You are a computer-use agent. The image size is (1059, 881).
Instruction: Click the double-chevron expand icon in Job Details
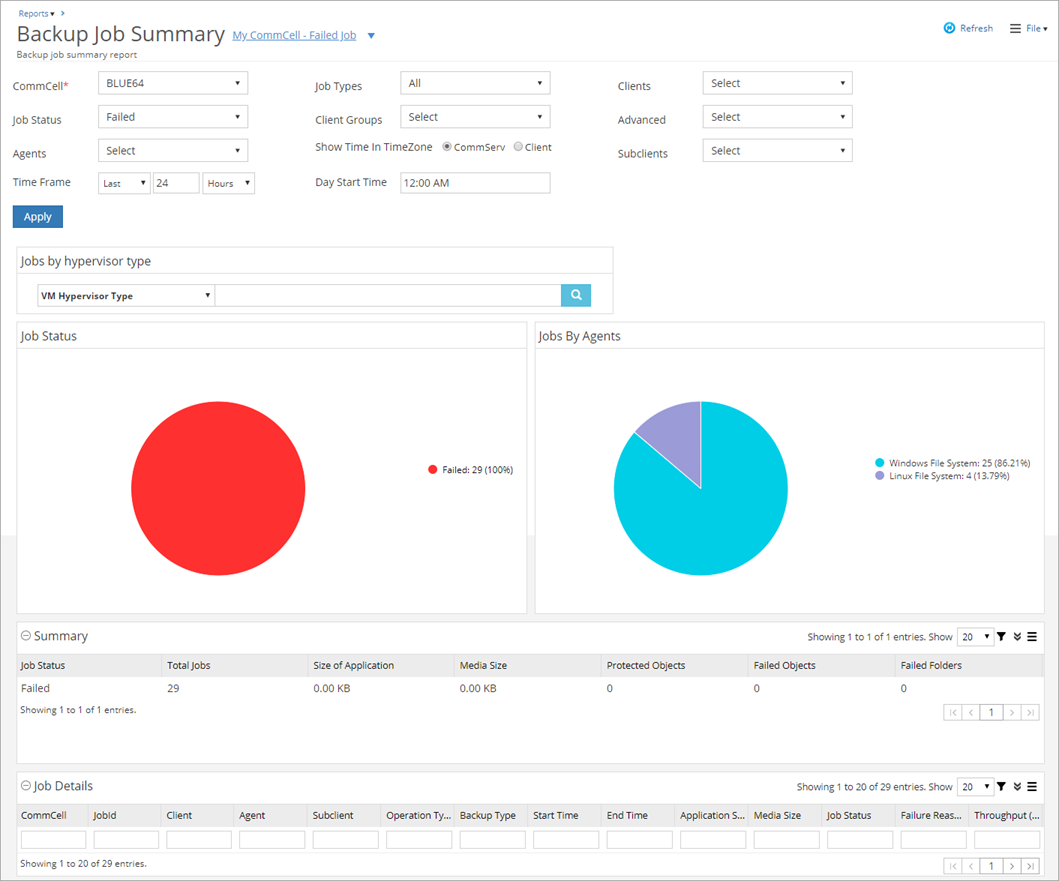1017,787
